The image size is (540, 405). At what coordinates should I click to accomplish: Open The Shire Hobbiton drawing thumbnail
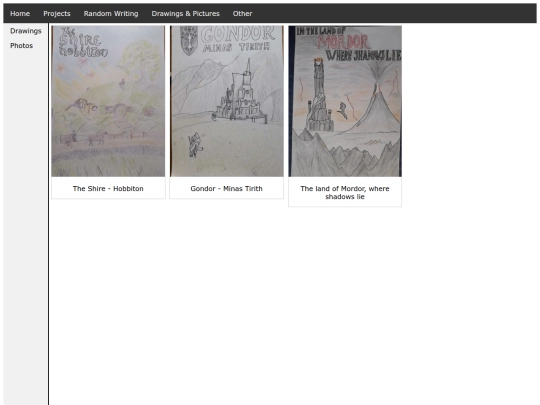pos(108,101)
